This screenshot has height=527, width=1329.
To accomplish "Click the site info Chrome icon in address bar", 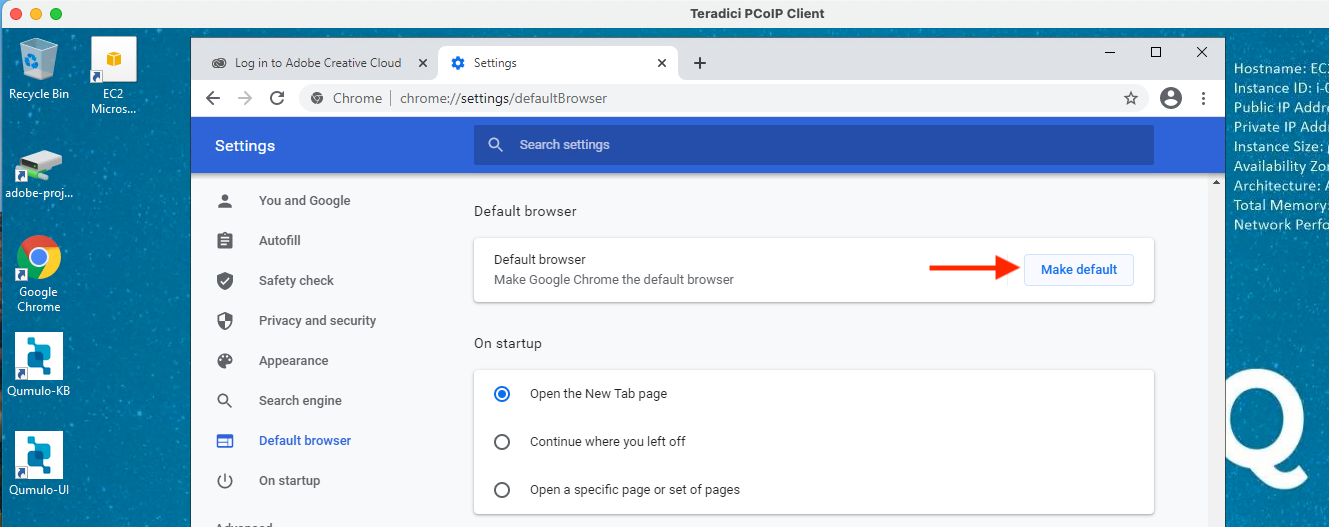I will tap(317, 98).
